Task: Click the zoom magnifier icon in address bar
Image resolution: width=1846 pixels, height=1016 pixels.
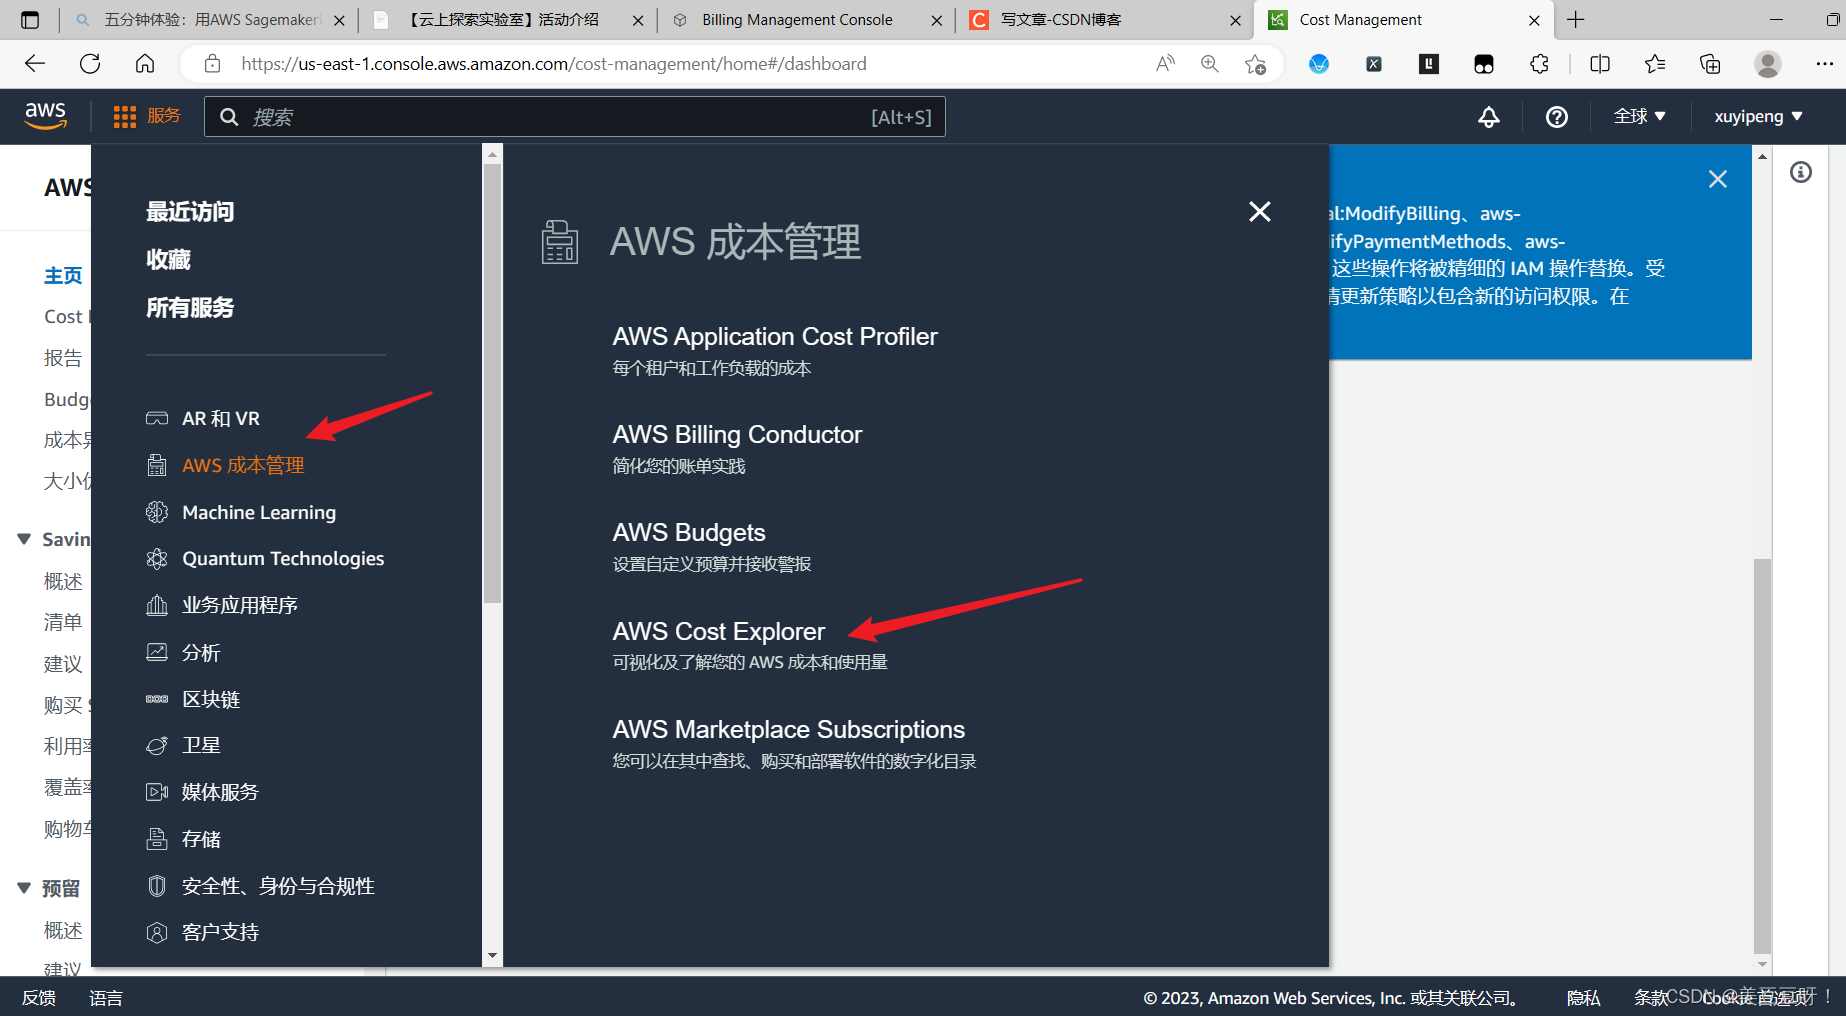Action: (x=1210, y=64)
